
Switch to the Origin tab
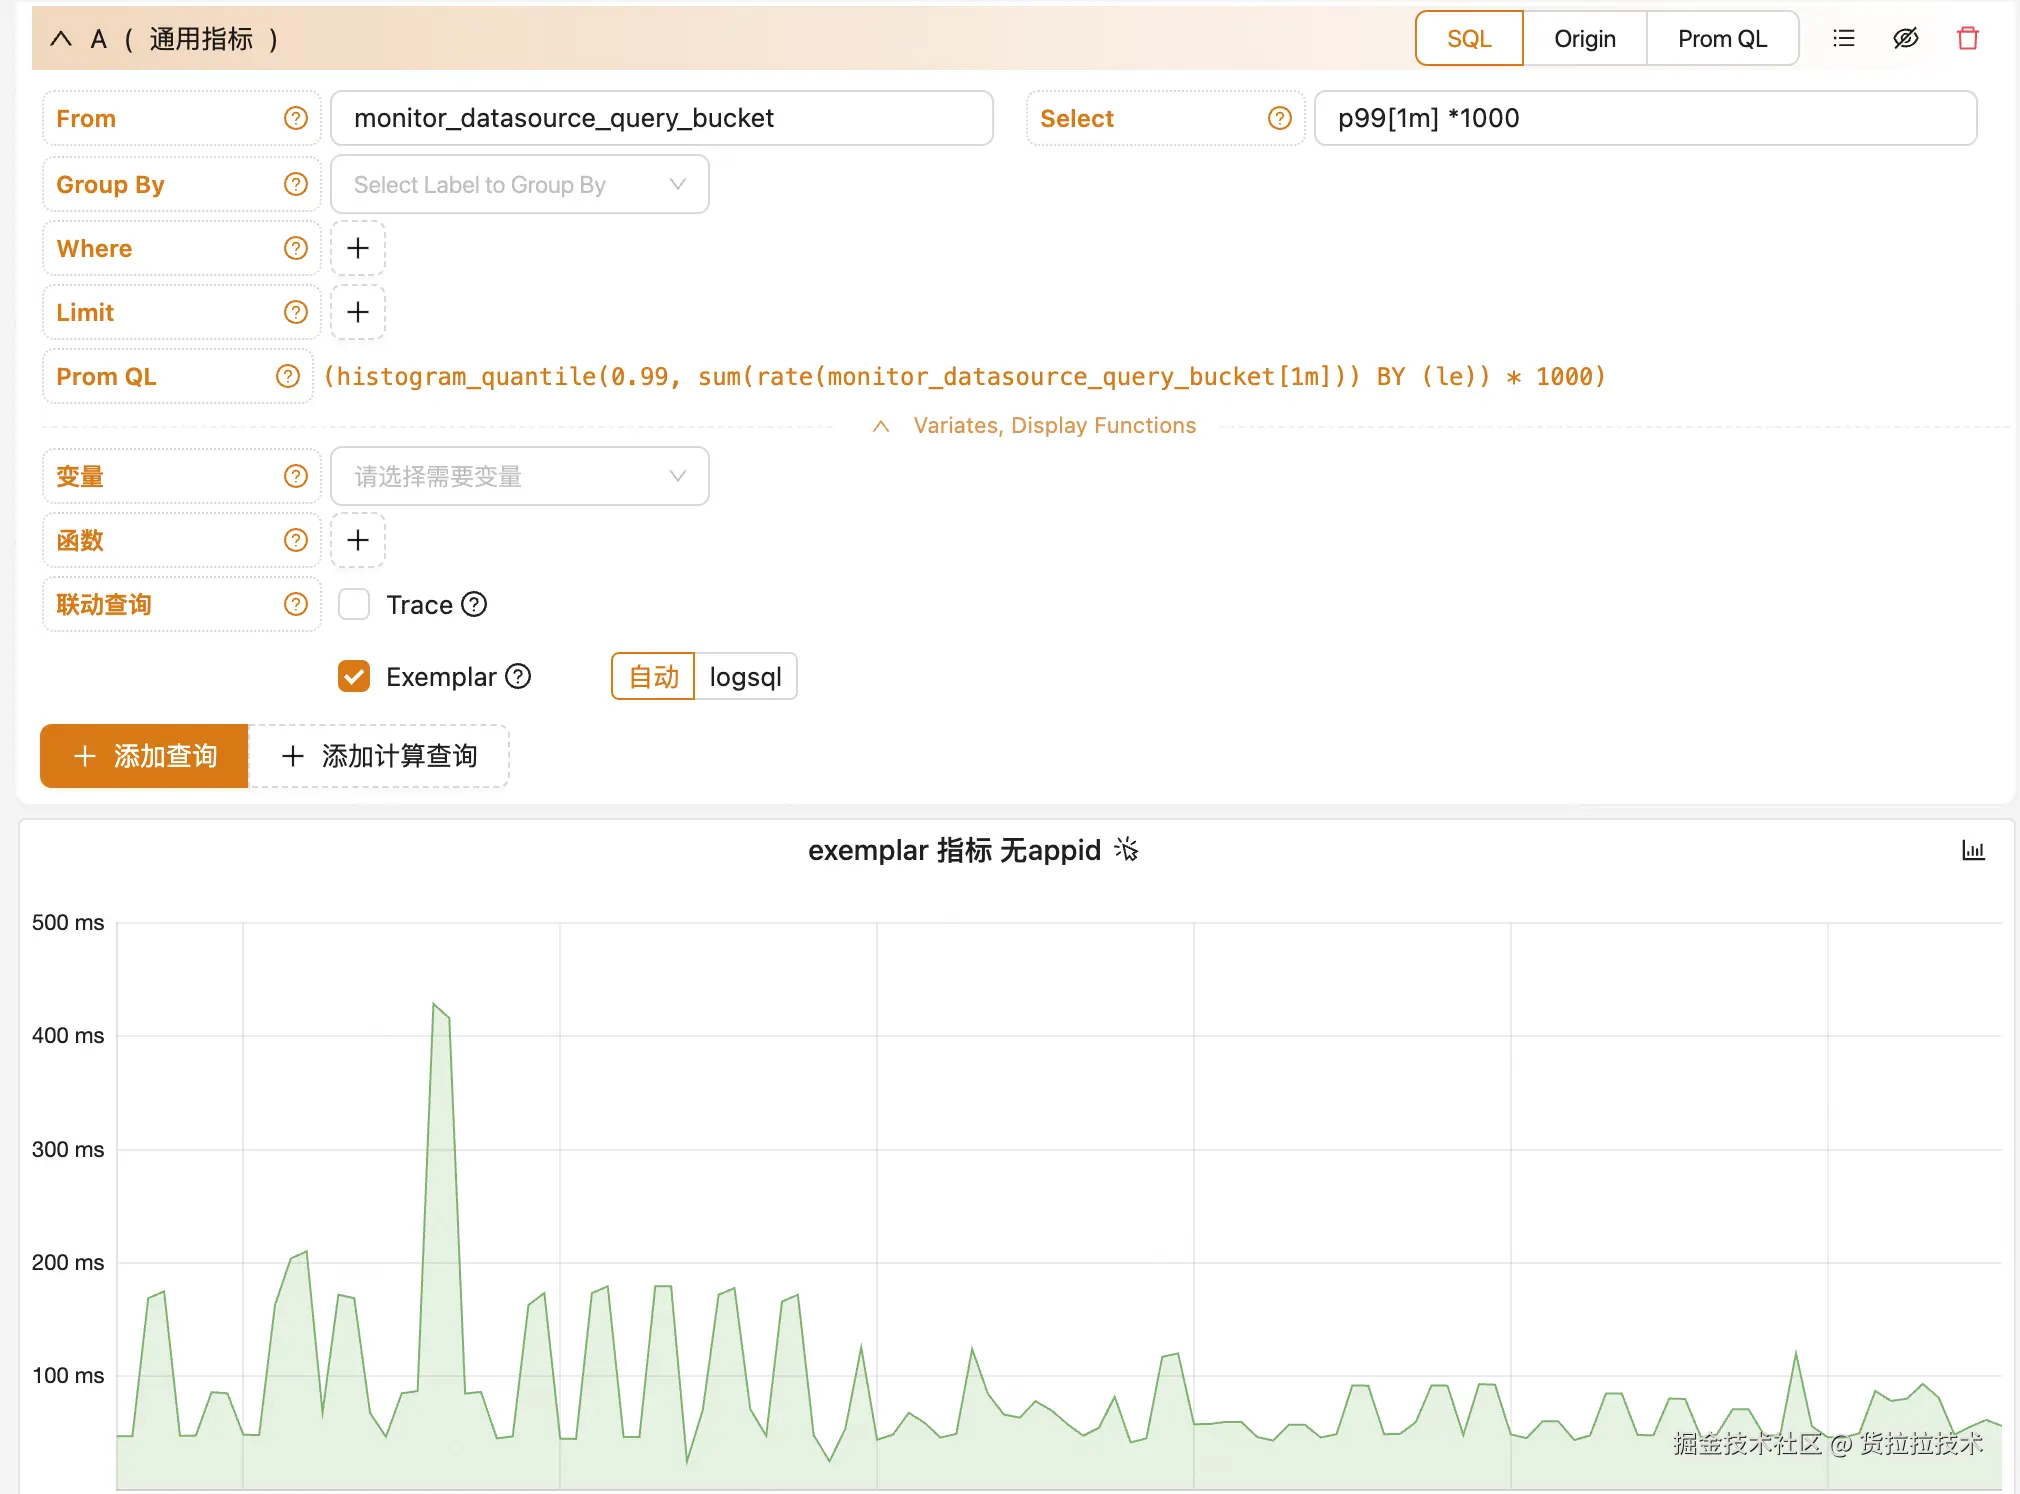(x=1584, y=39)
